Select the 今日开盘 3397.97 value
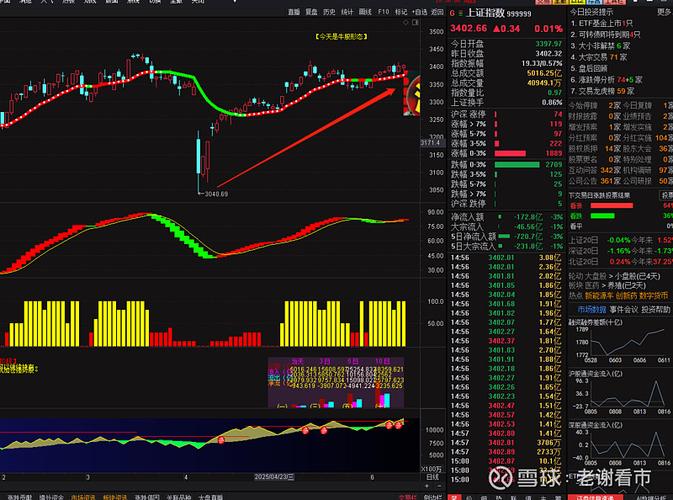 (x=549, y=44)
